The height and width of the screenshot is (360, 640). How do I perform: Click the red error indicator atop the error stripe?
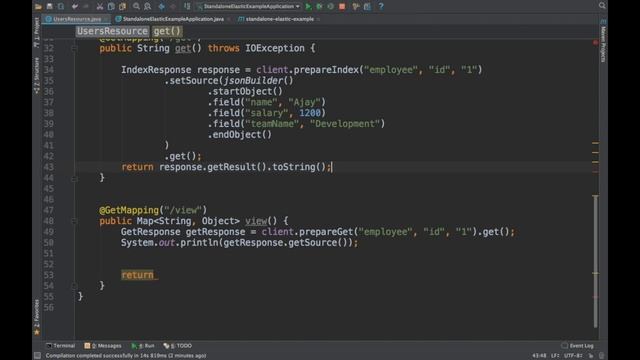tap(596, 42)
